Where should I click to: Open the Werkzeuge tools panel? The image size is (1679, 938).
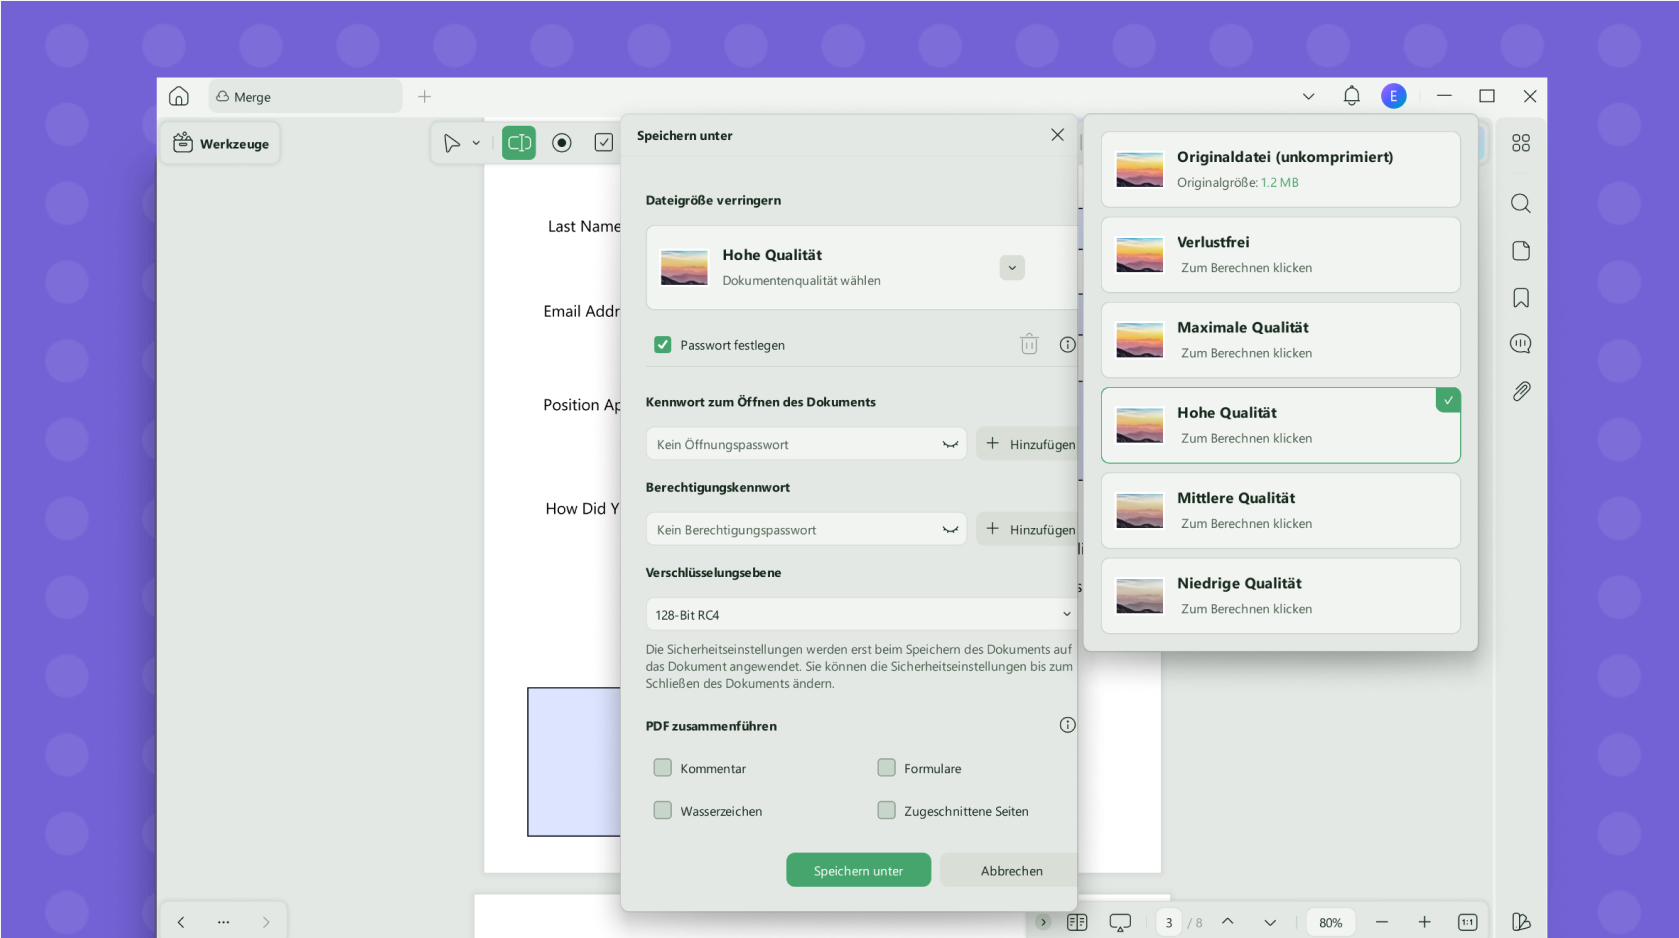(x=221, y=143)
